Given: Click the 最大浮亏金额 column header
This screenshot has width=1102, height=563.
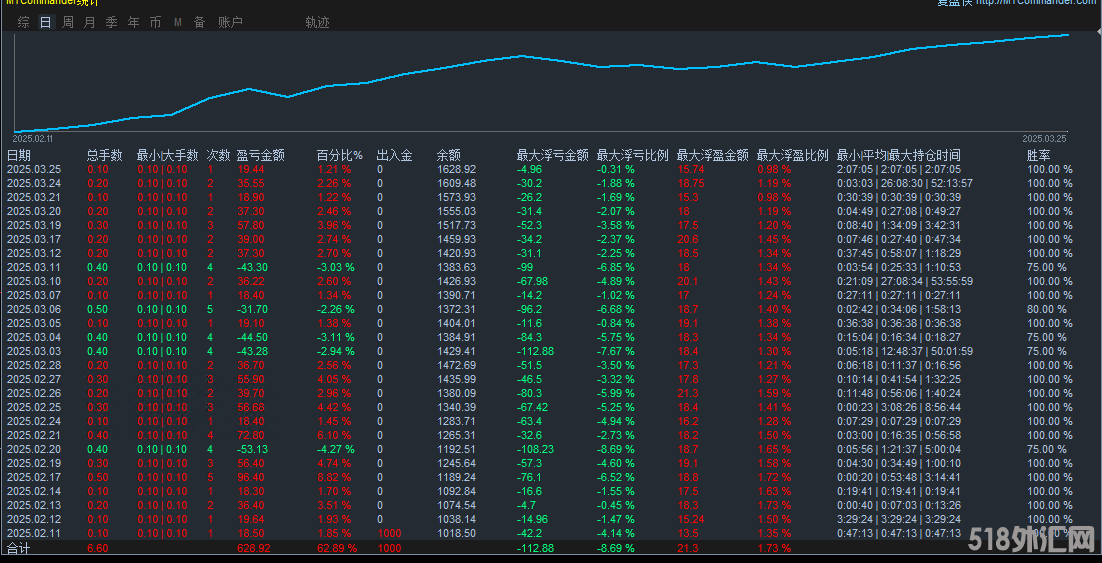Looking at the screenshot, I should point(552,155).
